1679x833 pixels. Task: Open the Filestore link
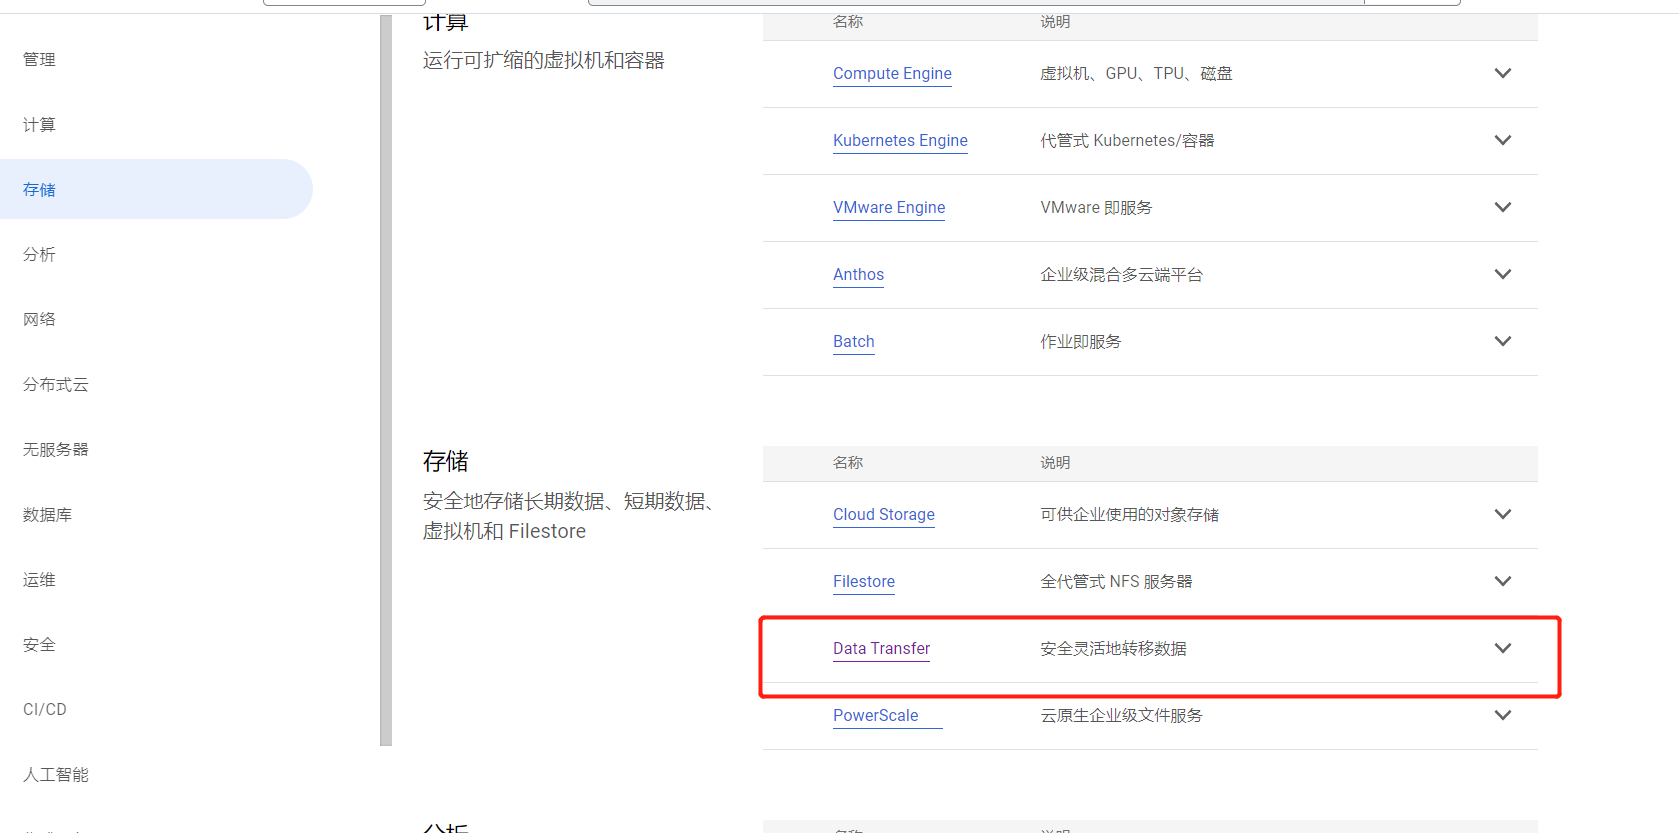tap(864, 582)
